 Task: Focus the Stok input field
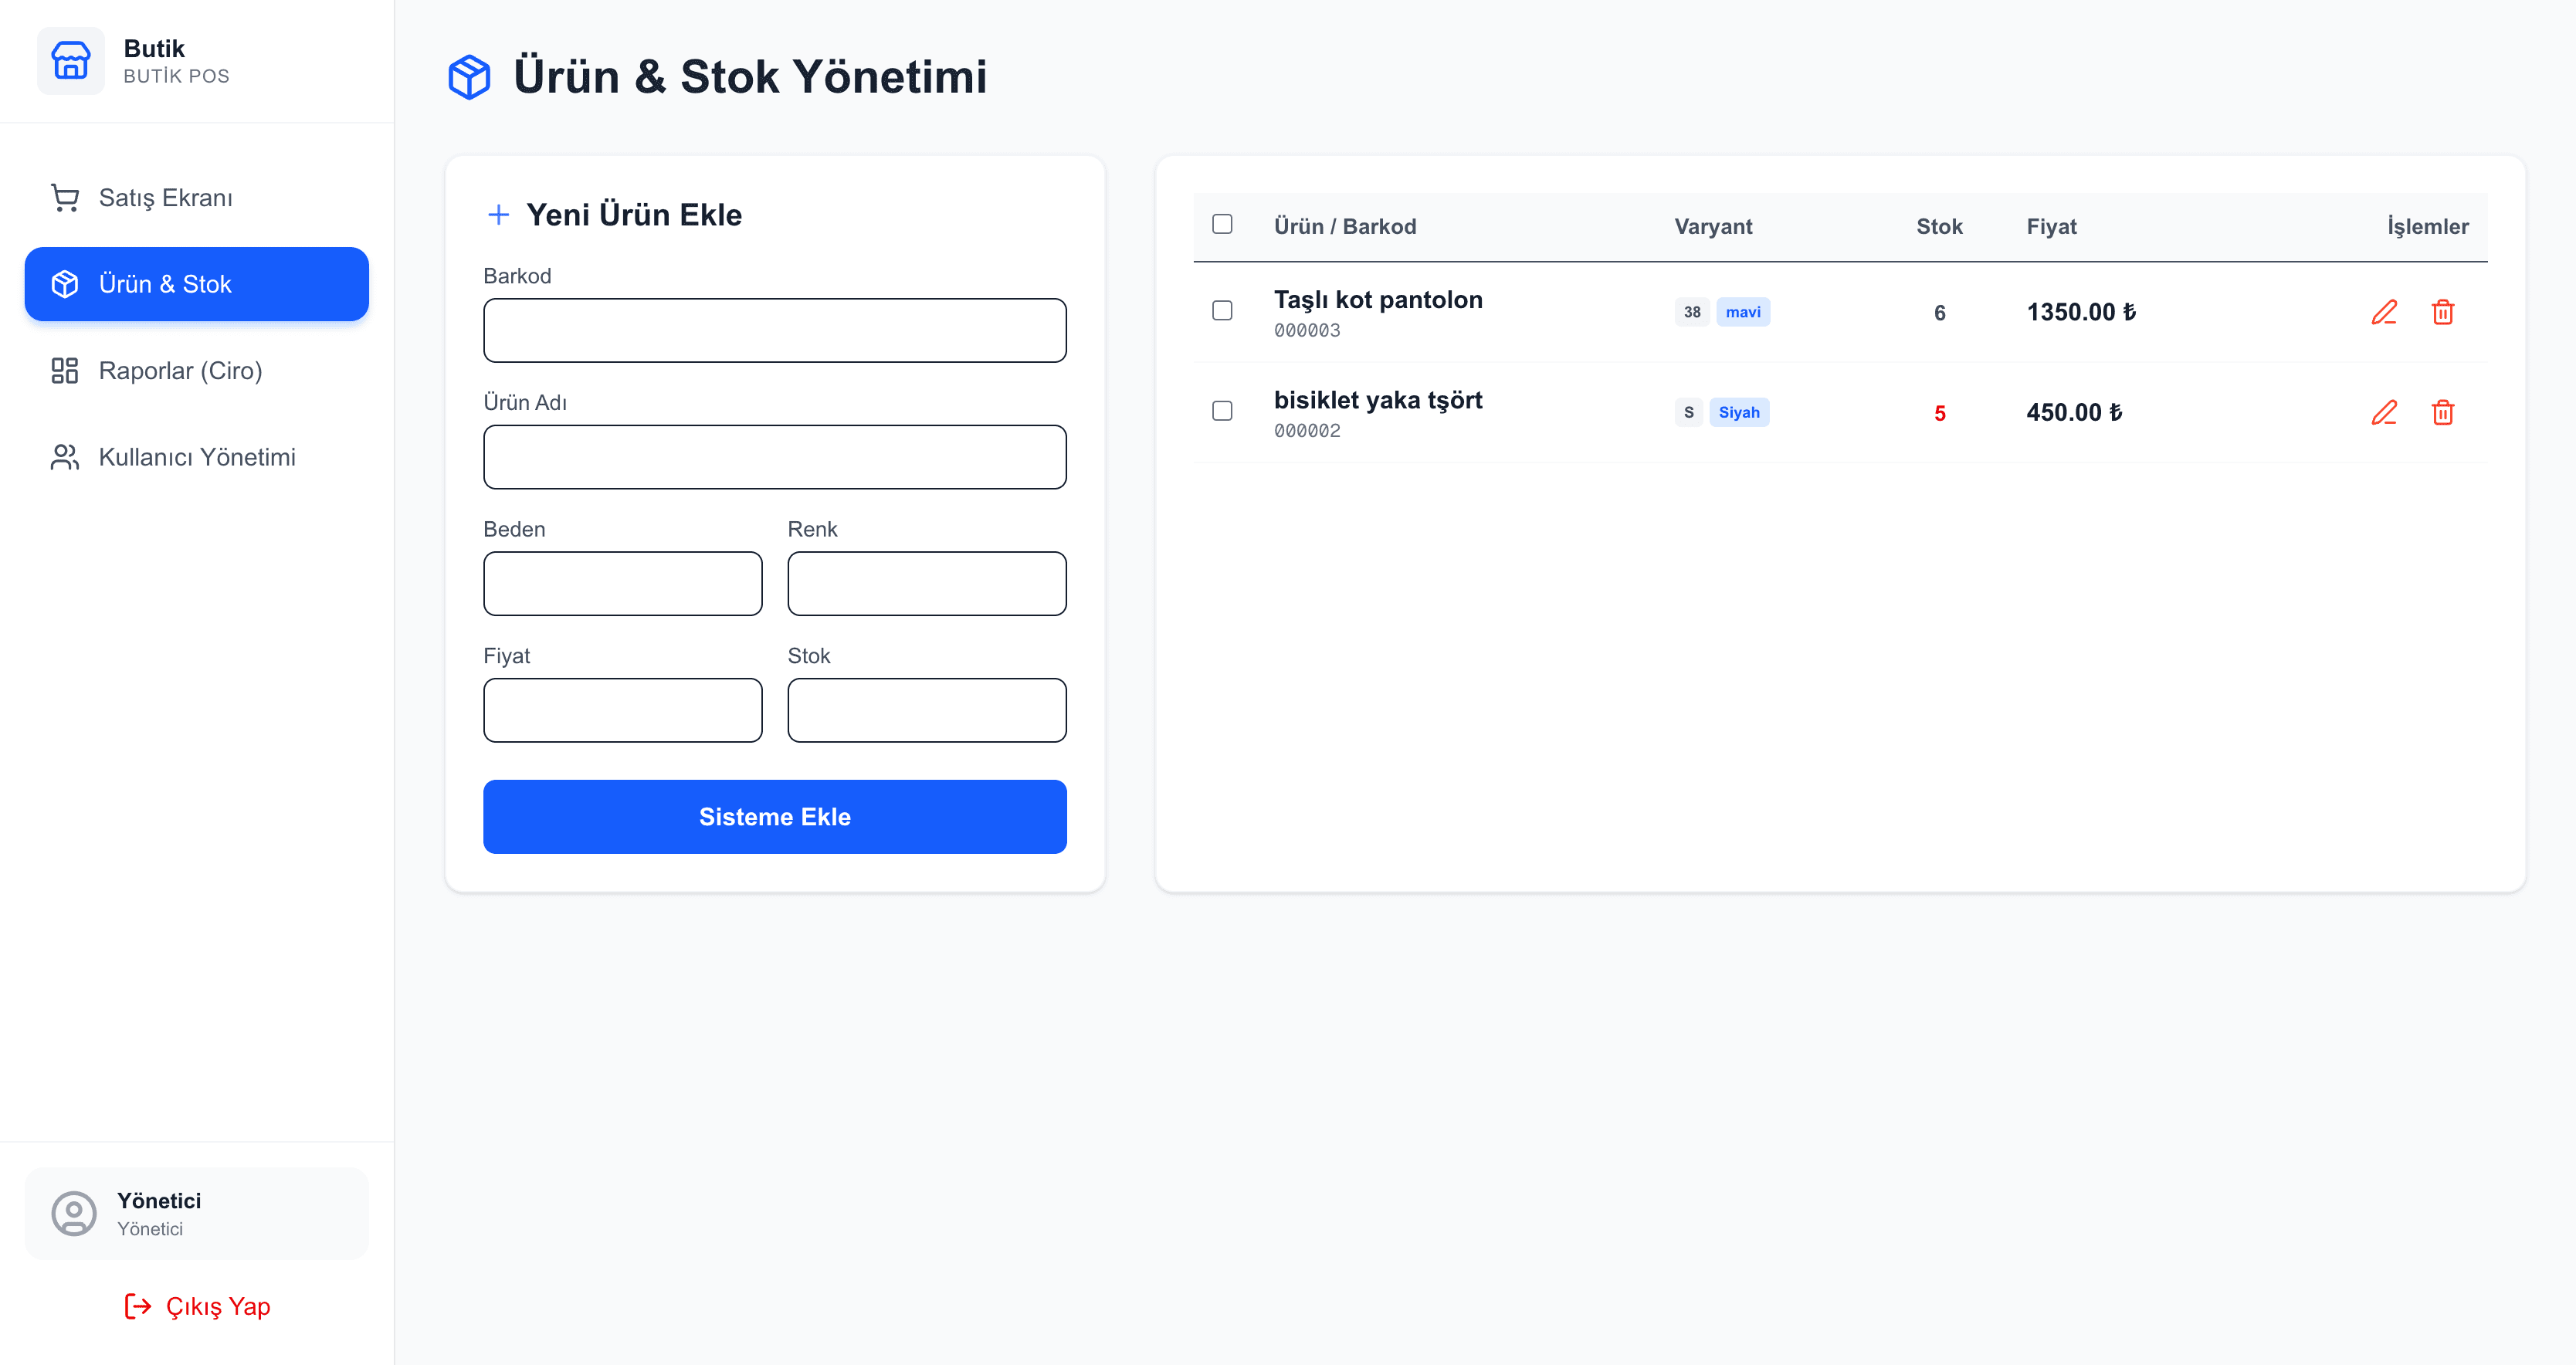tap(927, 710)
